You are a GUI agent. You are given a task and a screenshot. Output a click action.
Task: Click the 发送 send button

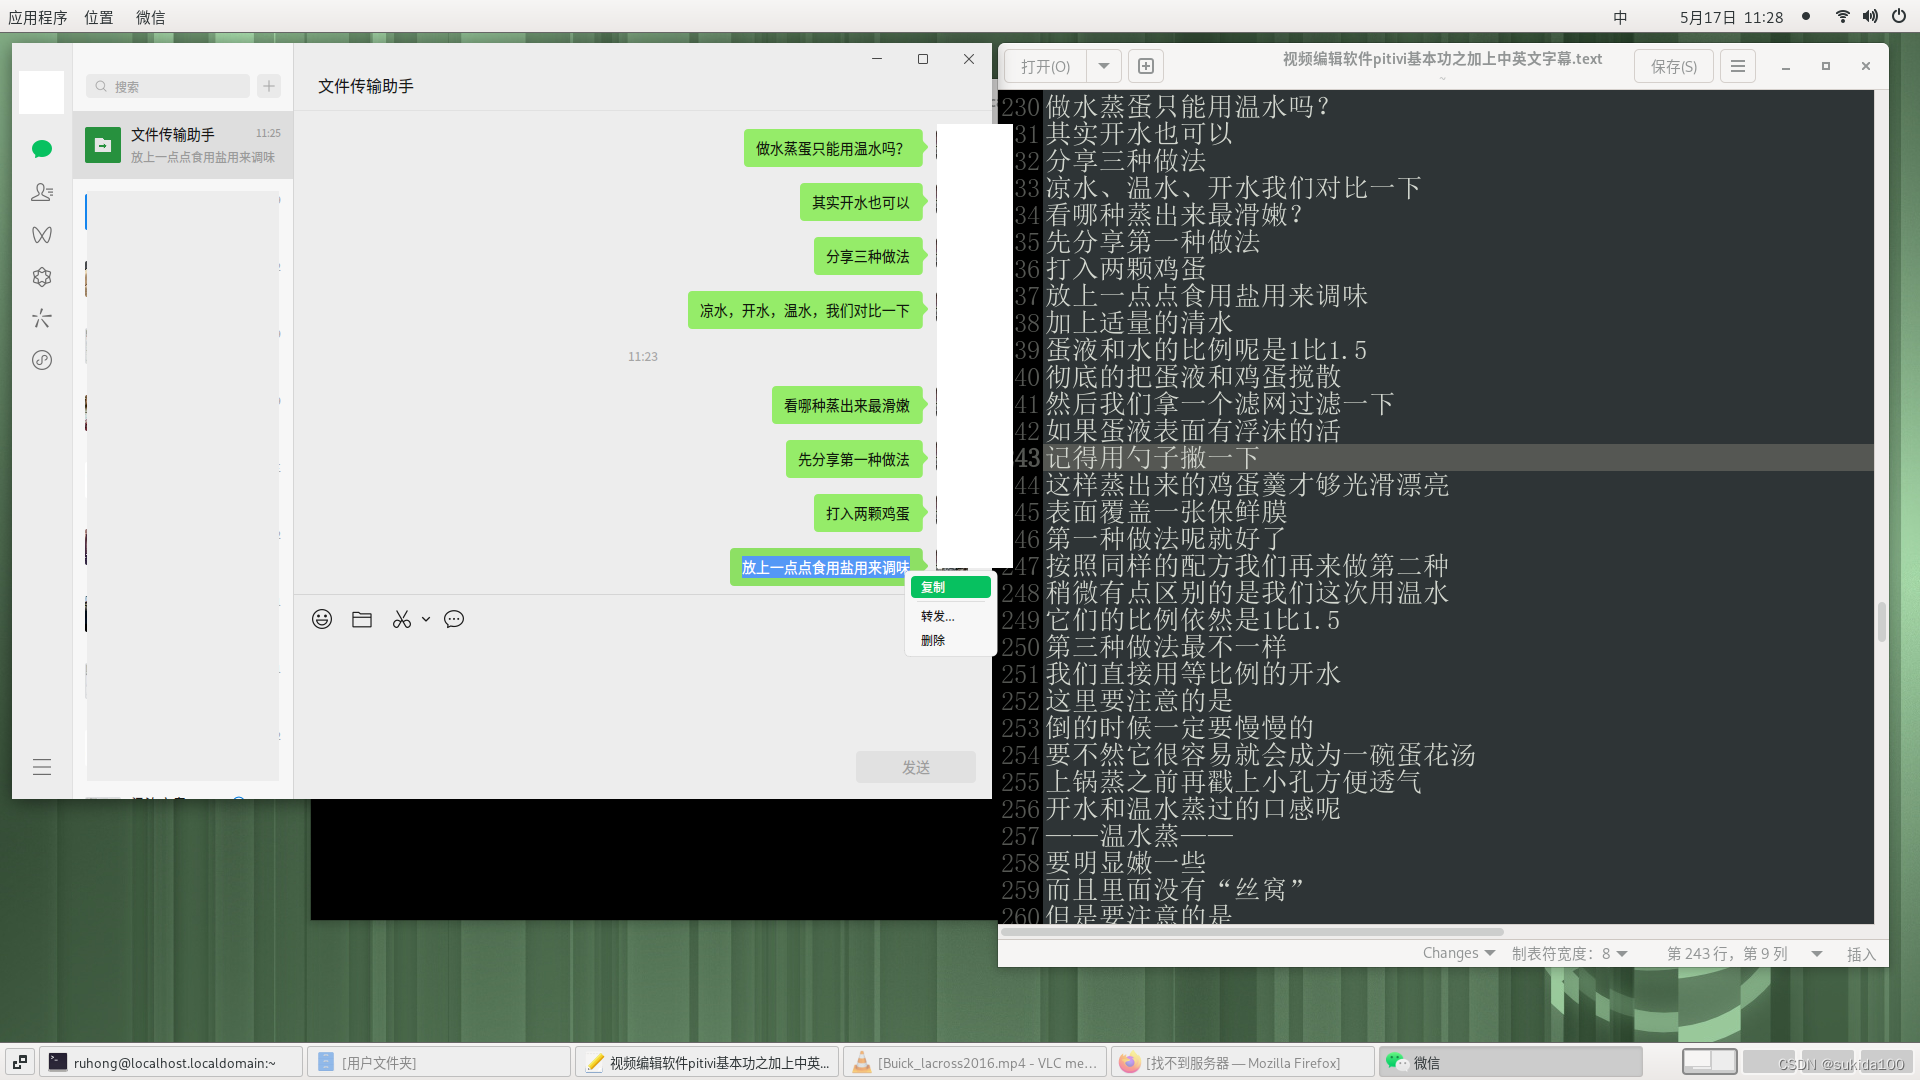coord(915,767)
